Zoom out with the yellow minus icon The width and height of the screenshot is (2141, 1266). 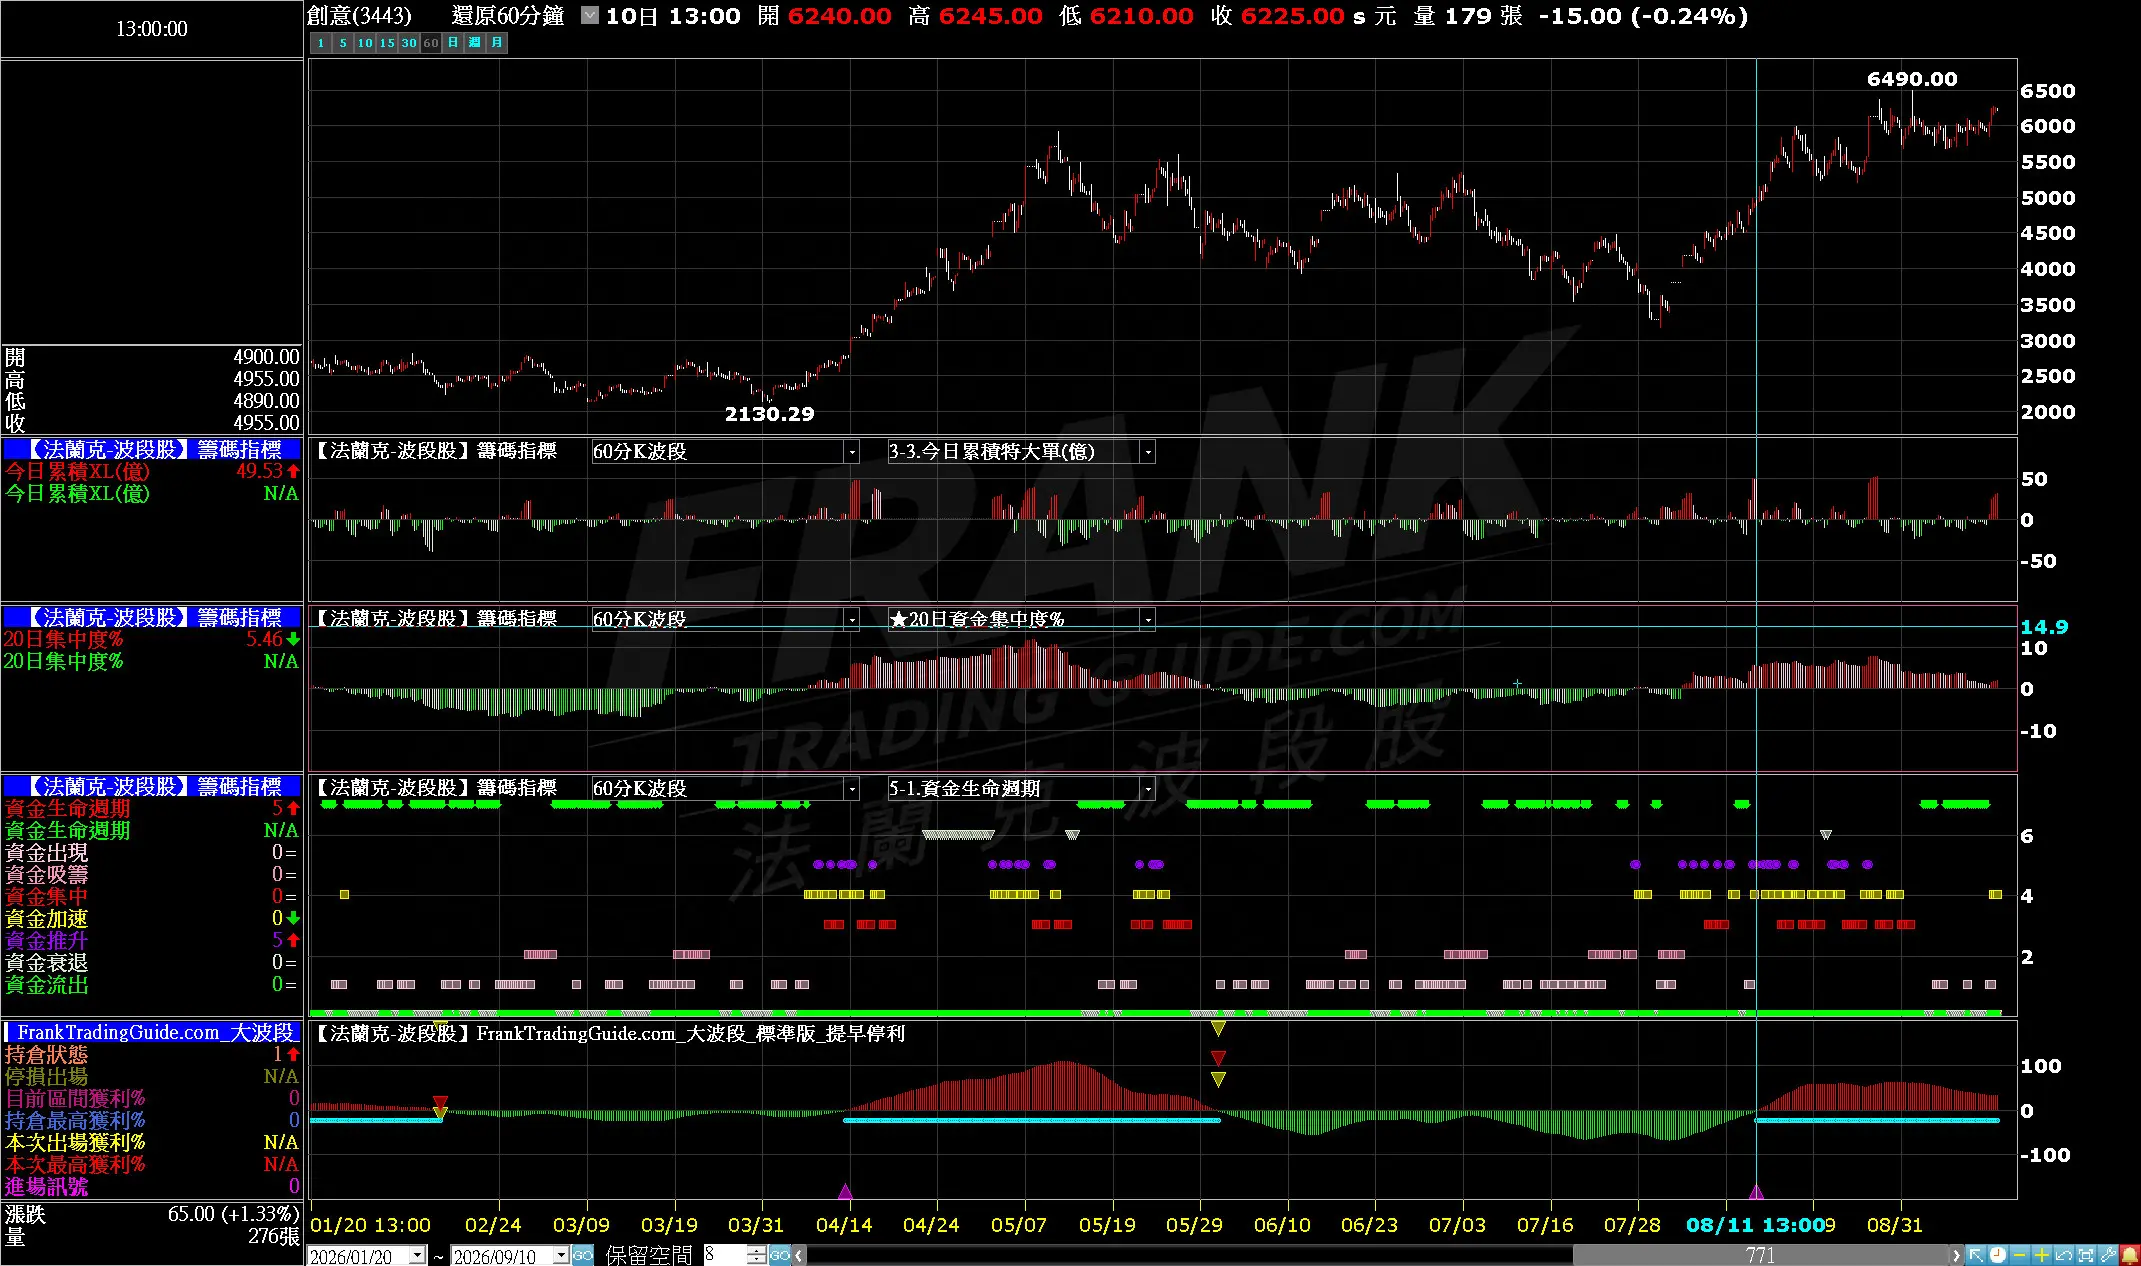(2020, 1255)
